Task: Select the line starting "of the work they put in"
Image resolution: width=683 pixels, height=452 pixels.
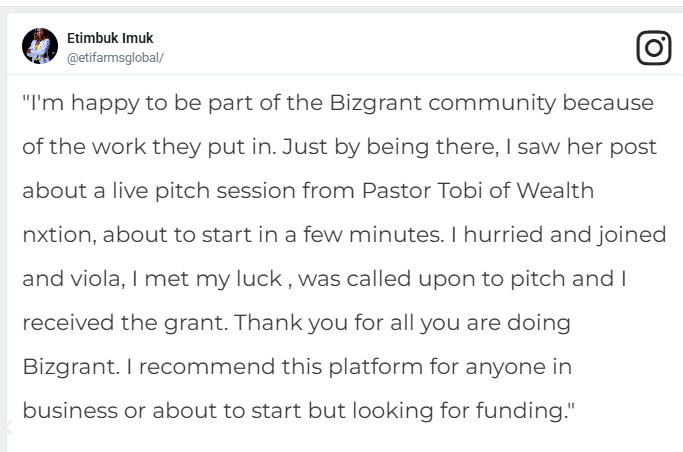Action: pyautogui.click(x=339, y=147)
